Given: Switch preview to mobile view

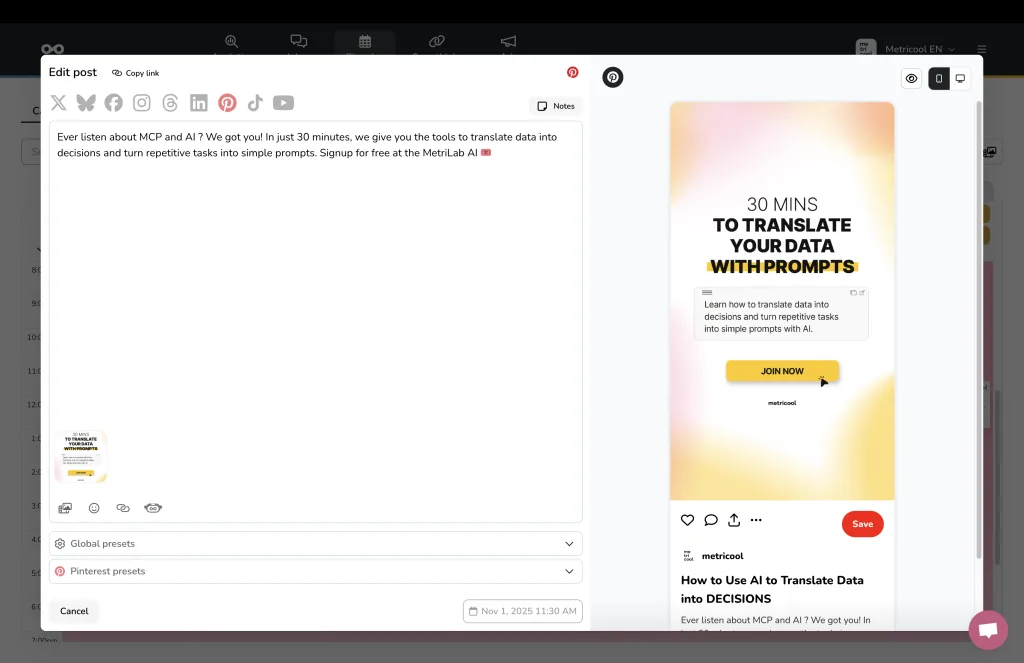Looking at the screenshot, I should [x=939, y=78].
